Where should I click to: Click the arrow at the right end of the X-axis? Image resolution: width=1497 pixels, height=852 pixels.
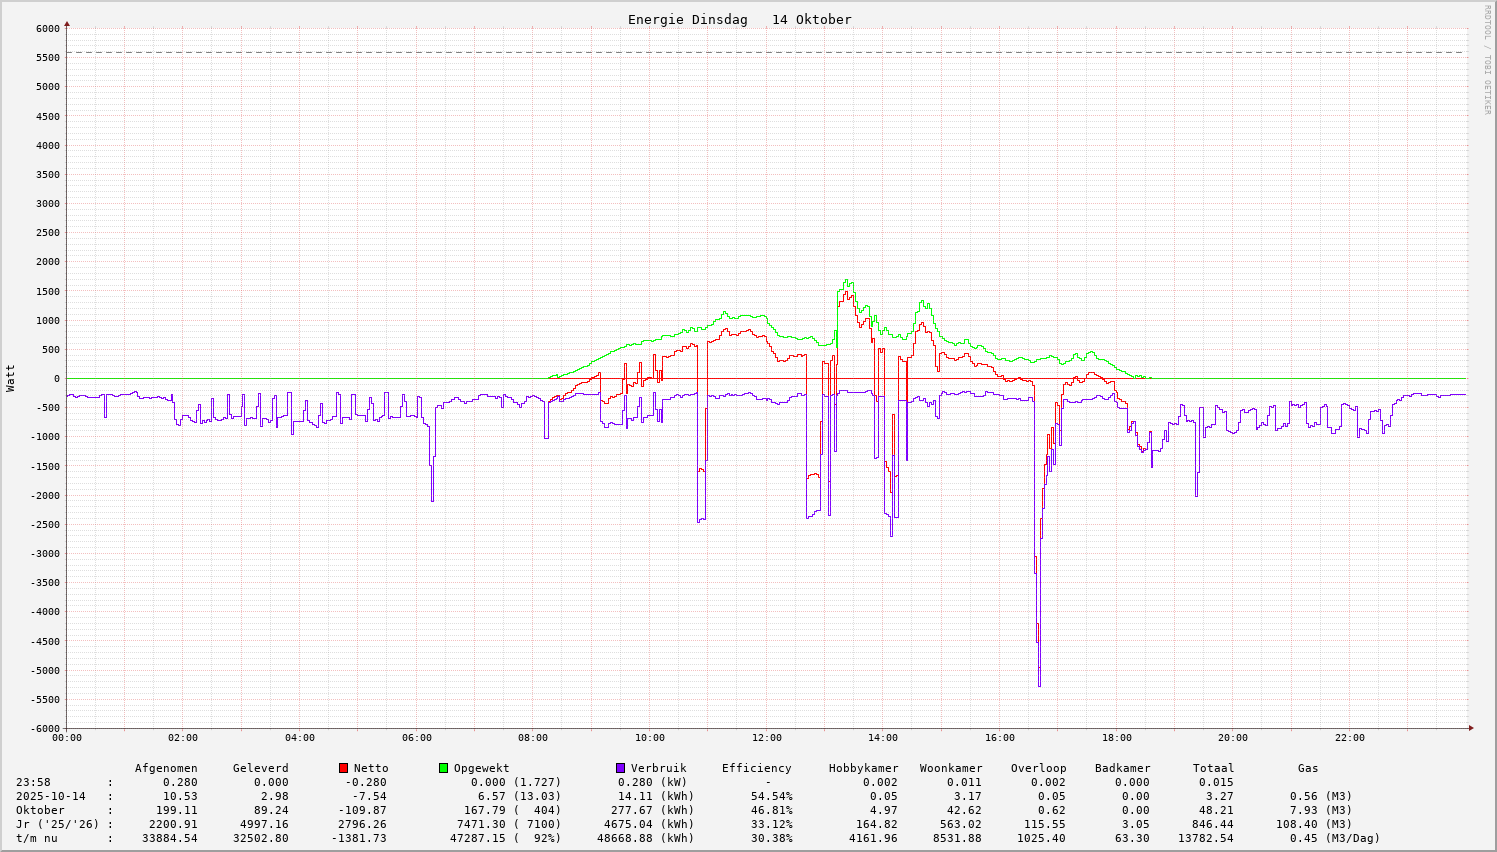tap(1471, 728)
